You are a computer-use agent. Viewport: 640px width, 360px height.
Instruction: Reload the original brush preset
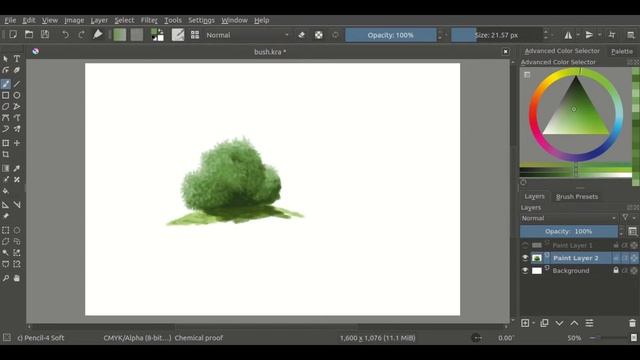click(335, 35)
